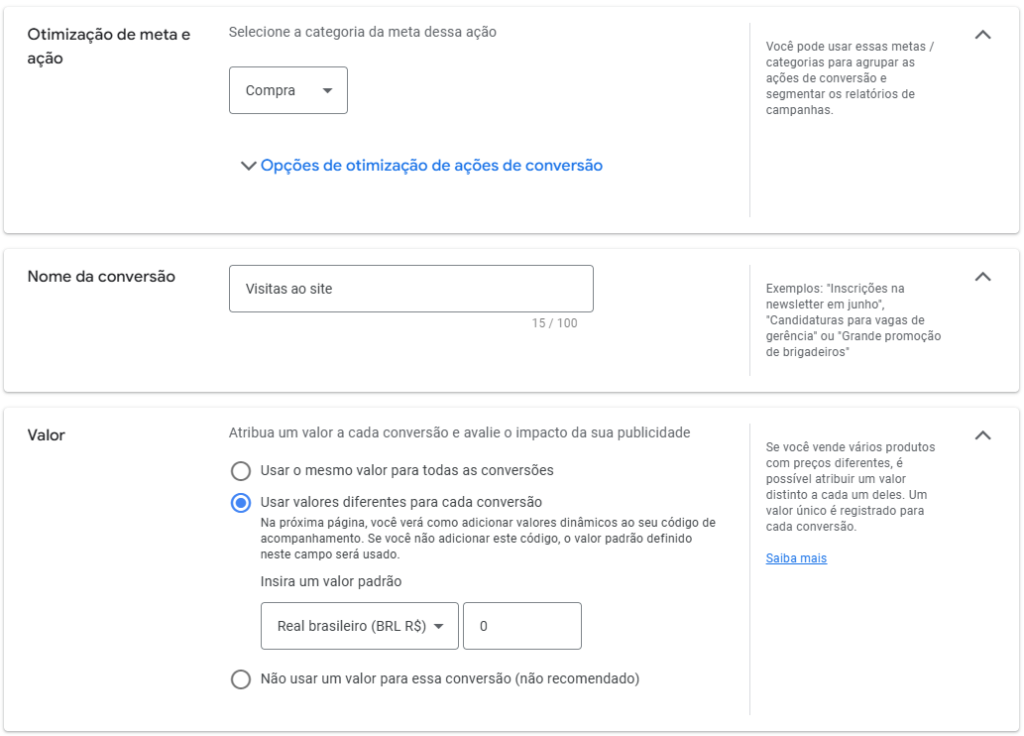The height and width of the screenshot is (736, 1024).
Task: Click the default value field showing '0'
Action: [x=522, y=625]
